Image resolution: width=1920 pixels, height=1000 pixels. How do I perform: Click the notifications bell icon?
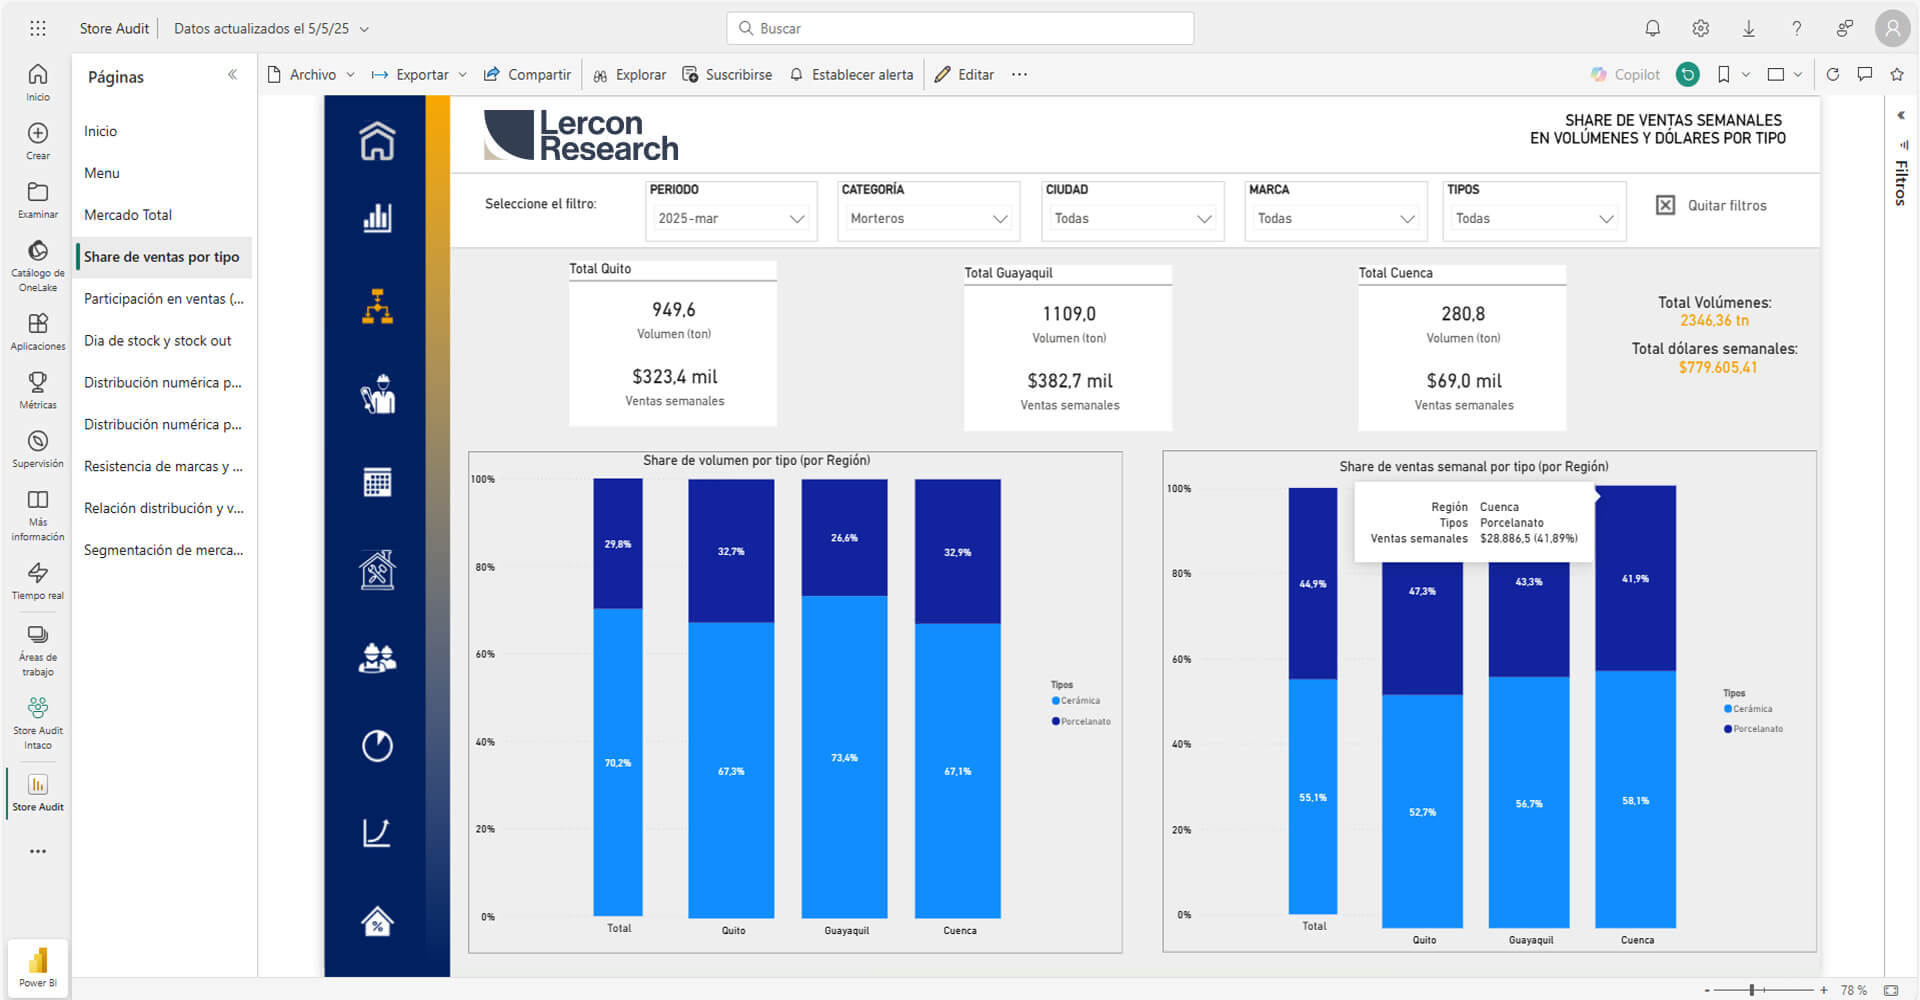click(1652, 28)
